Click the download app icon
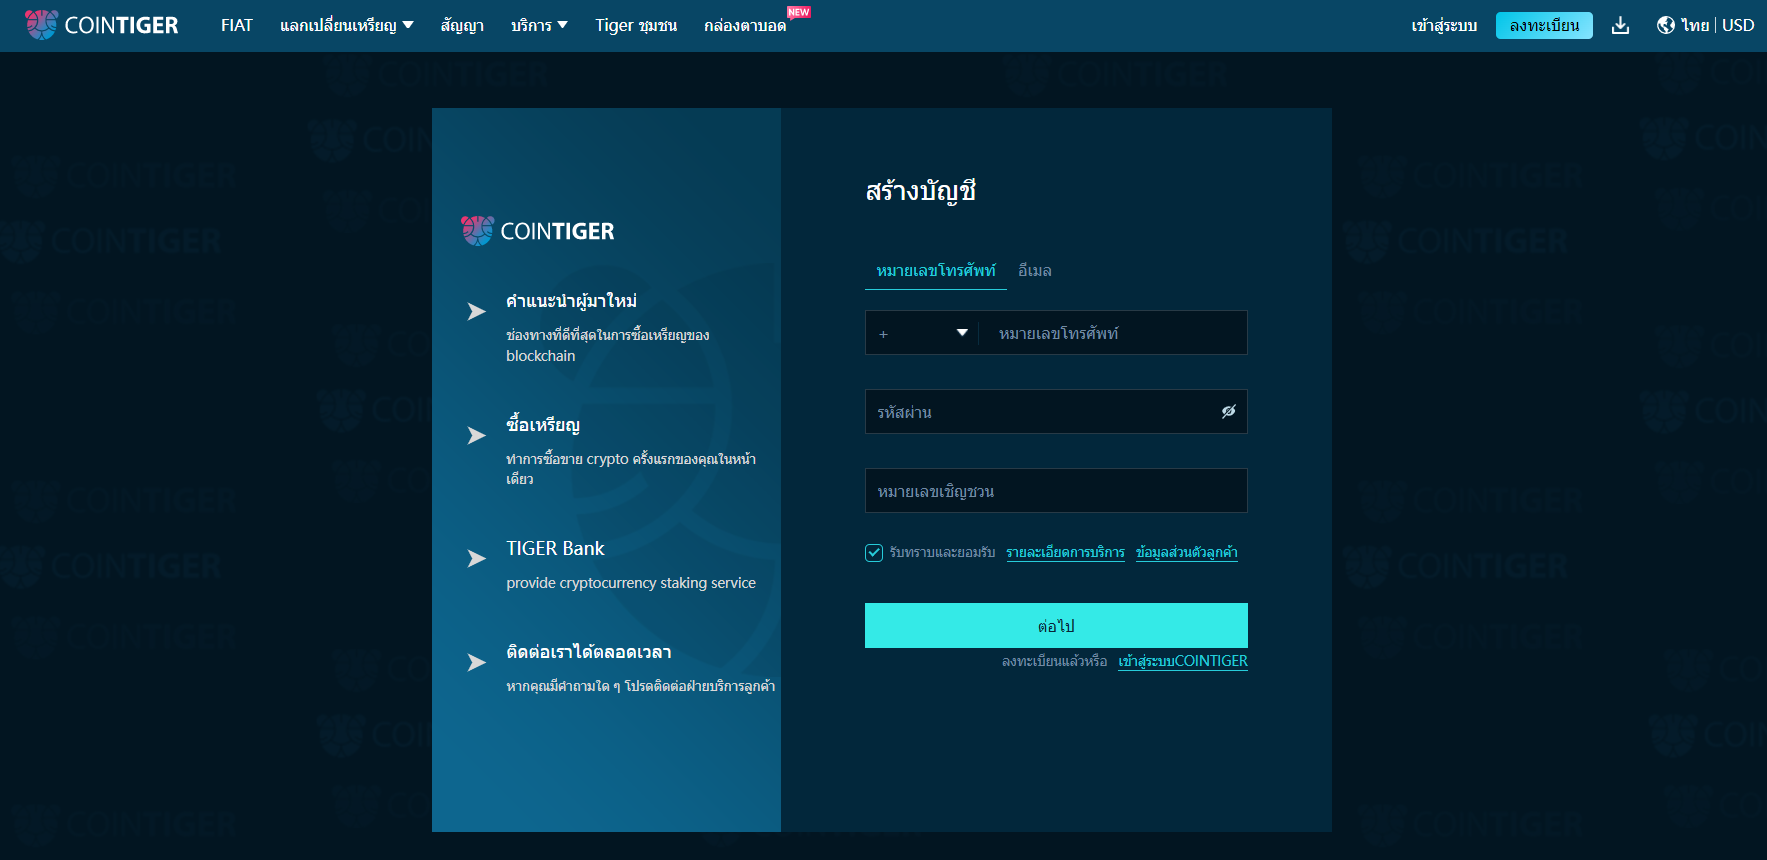Viewport: 1767px width, 860px height. click(x=1621, y=25)
